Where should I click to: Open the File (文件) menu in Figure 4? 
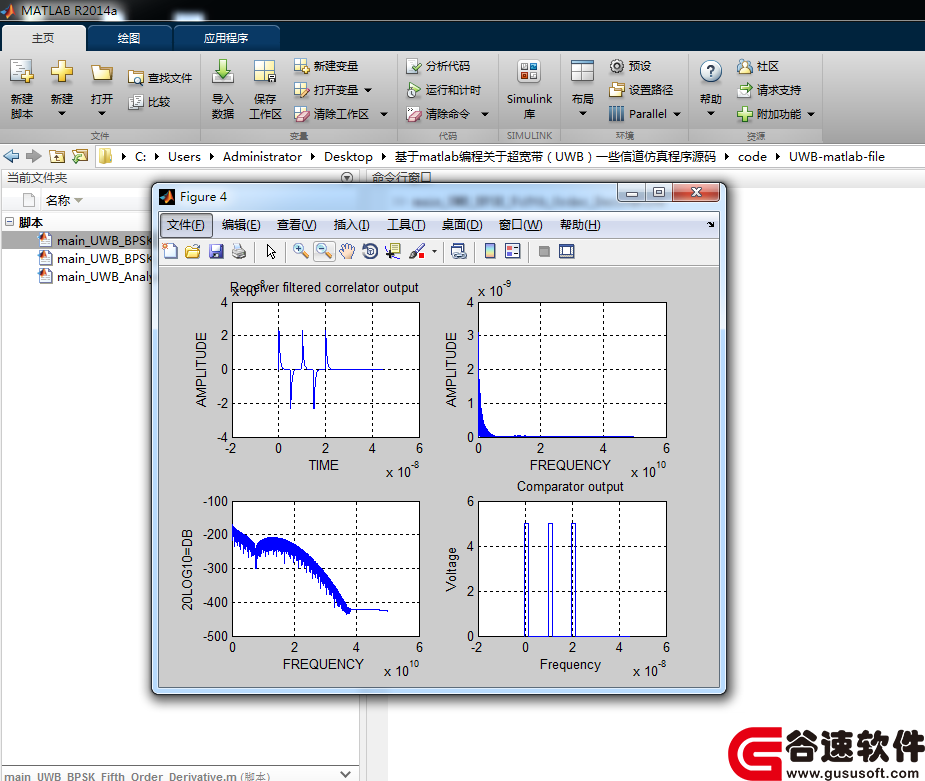pos(186,225)
